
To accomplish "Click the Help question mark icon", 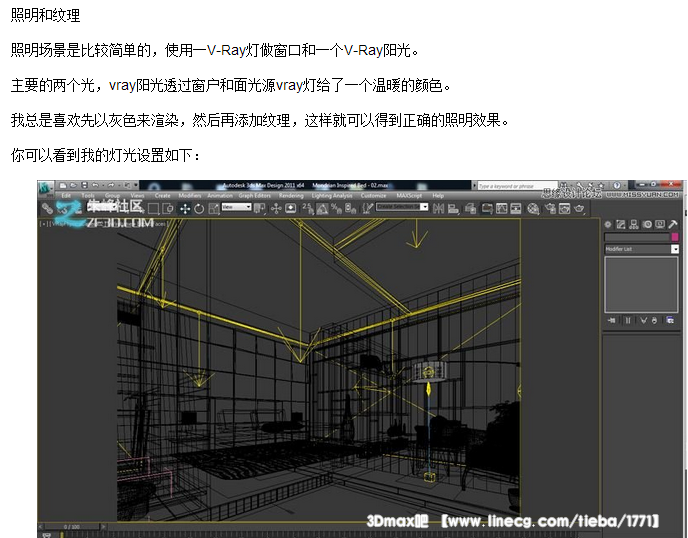I will pyautogui.click(x=617, y=186).
